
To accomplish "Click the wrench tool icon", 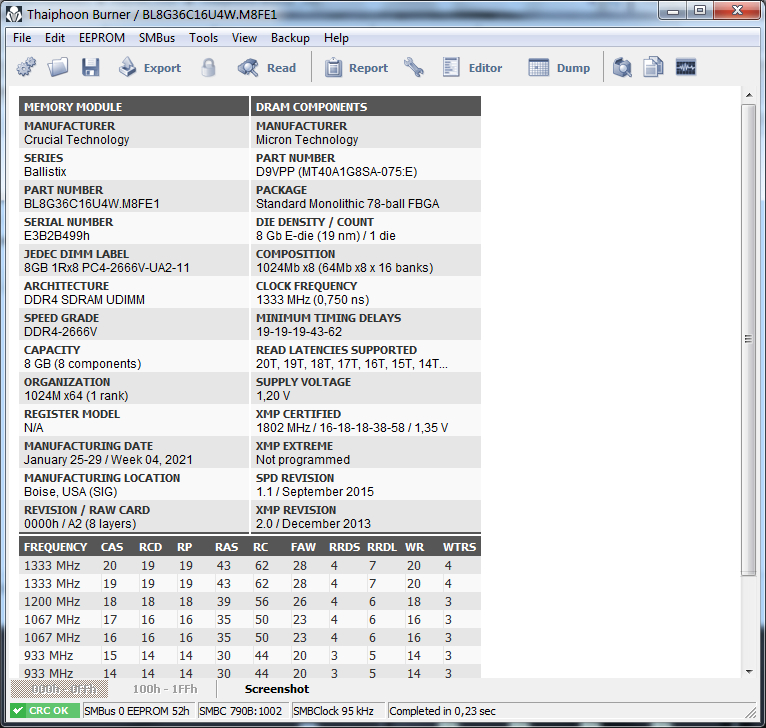I will click(414, 67).
